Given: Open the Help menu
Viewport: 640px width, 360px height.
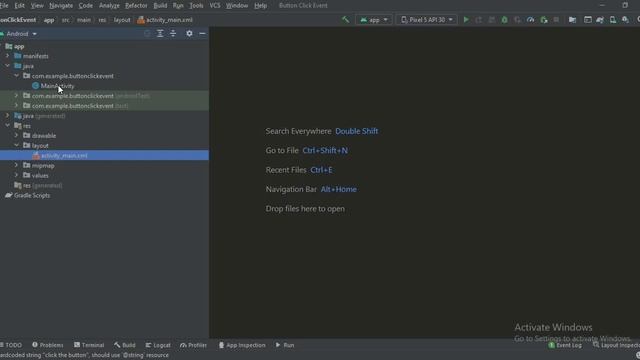Looking at the screenshot, I should tap(260, 6).
